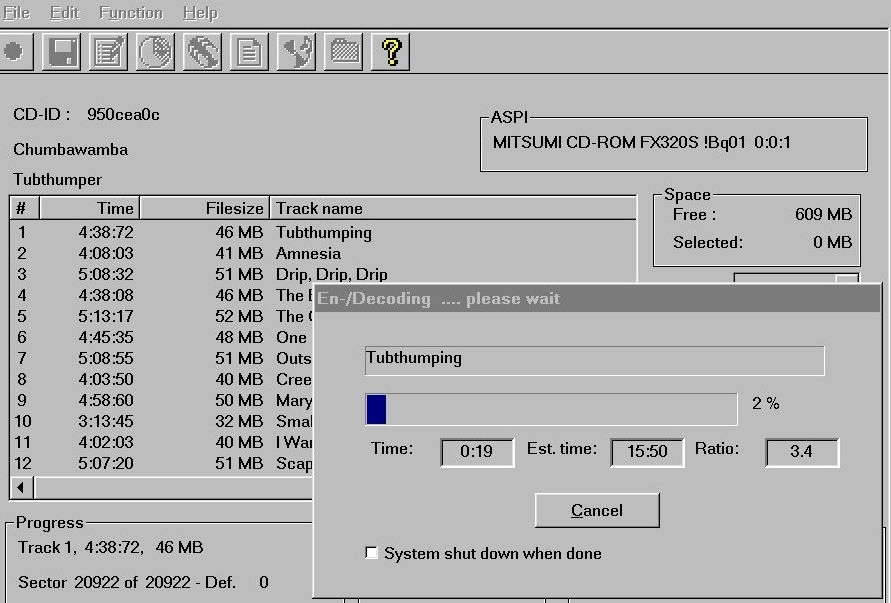This screenshot has width=891, height=603.
Task: Click the floppy disk save icon
Action: click(x=61, y=52)
